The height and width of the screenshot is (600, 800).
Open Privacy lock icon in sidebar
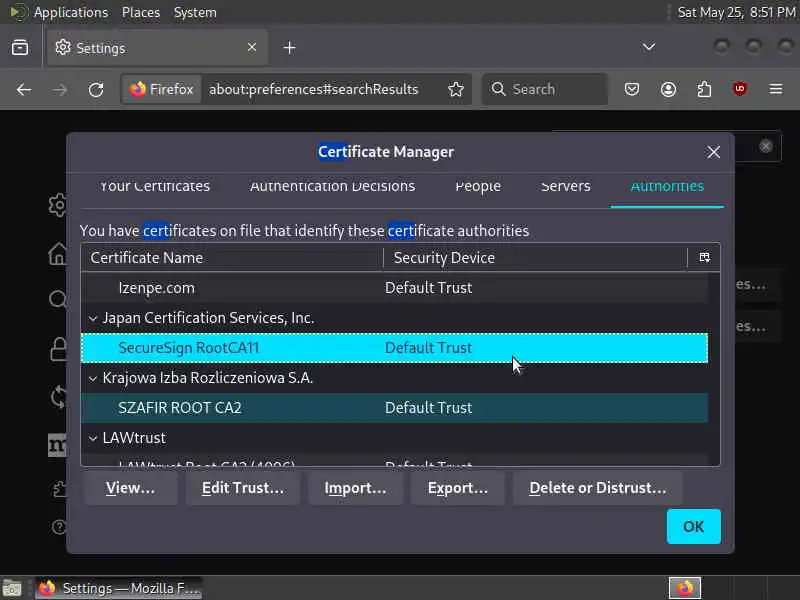(58, 349)
